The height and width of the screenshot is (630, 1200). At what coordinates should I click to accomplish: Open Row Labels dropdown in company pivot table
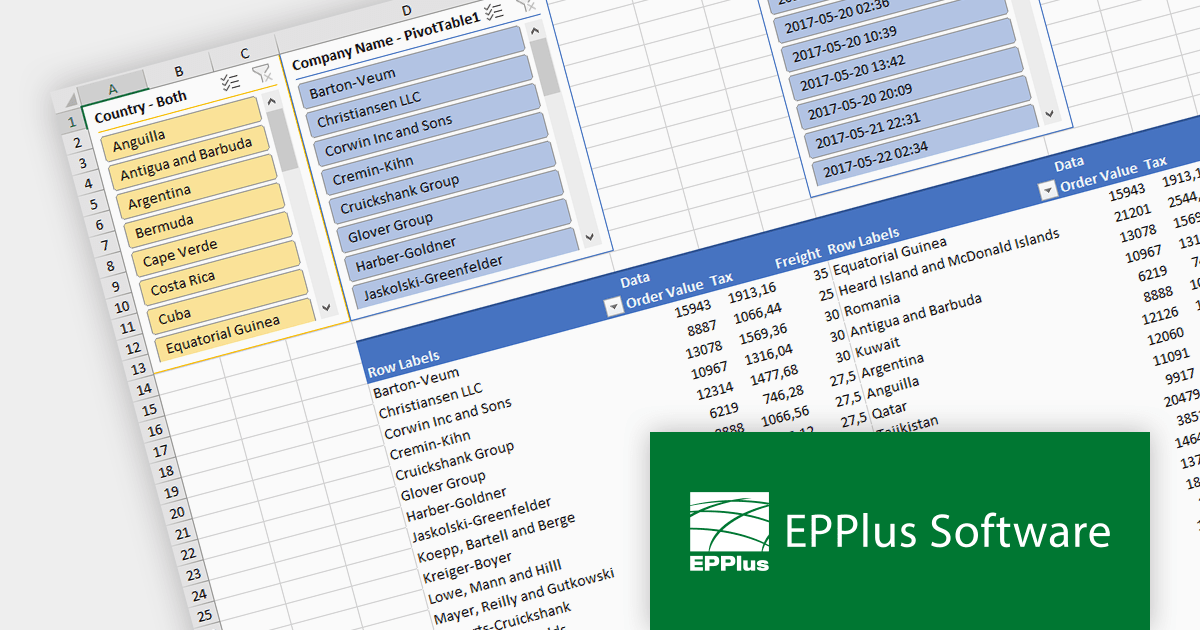point(614,307)
